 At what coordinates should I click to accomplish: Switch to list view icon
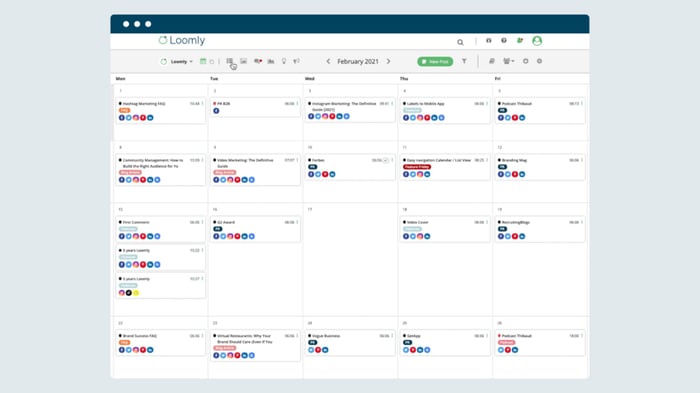pos(229,61)
